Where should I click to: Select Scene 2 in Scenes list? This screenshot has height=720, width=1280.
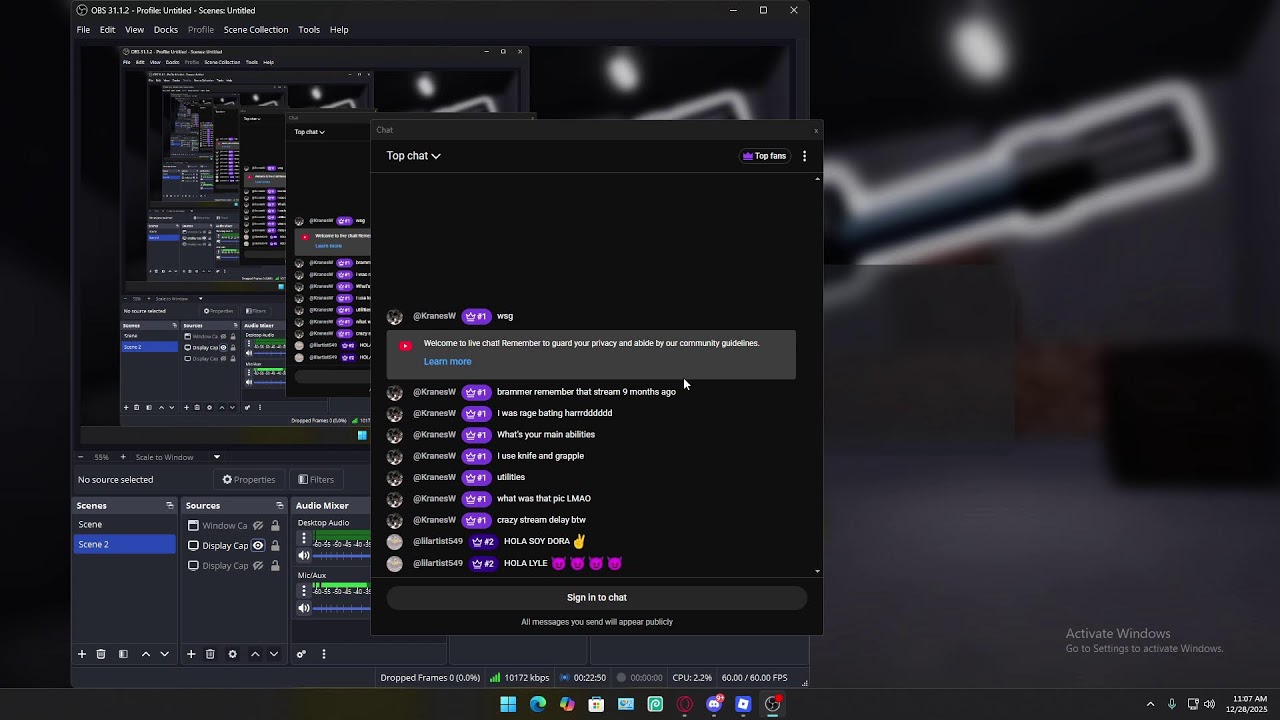(125, 544)
